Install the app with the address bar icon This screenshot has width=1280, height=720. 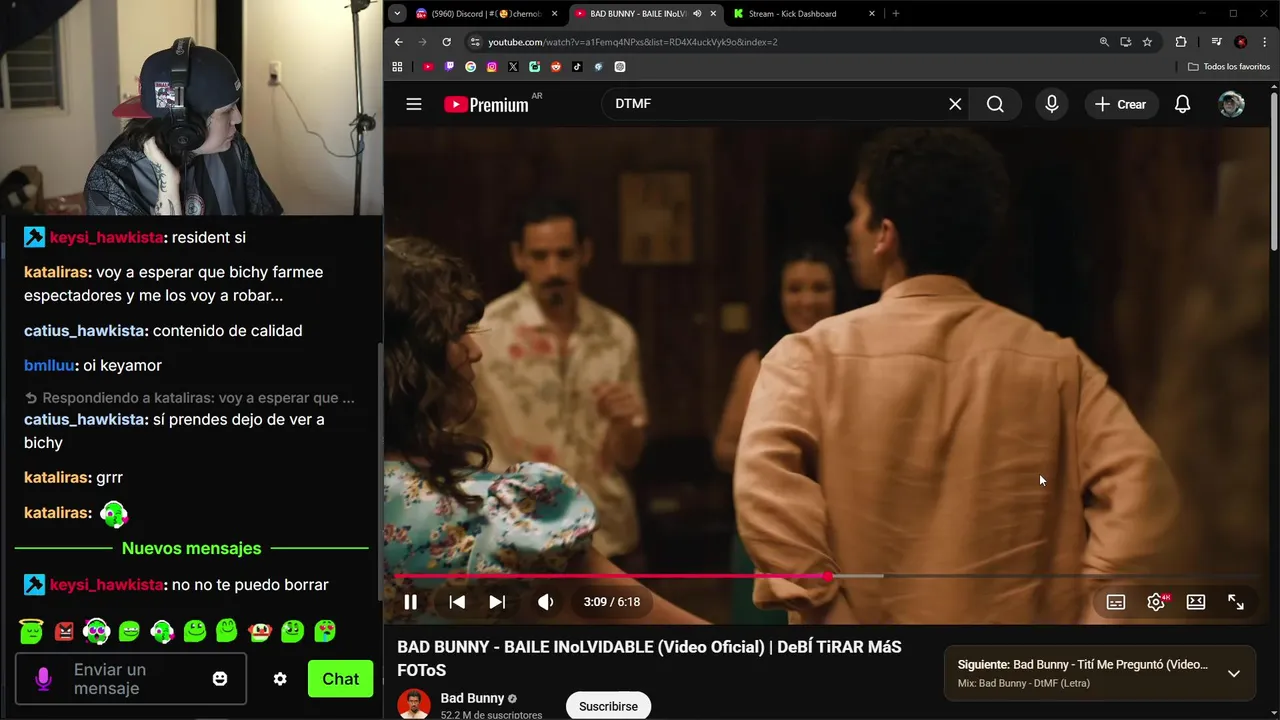1125,42
